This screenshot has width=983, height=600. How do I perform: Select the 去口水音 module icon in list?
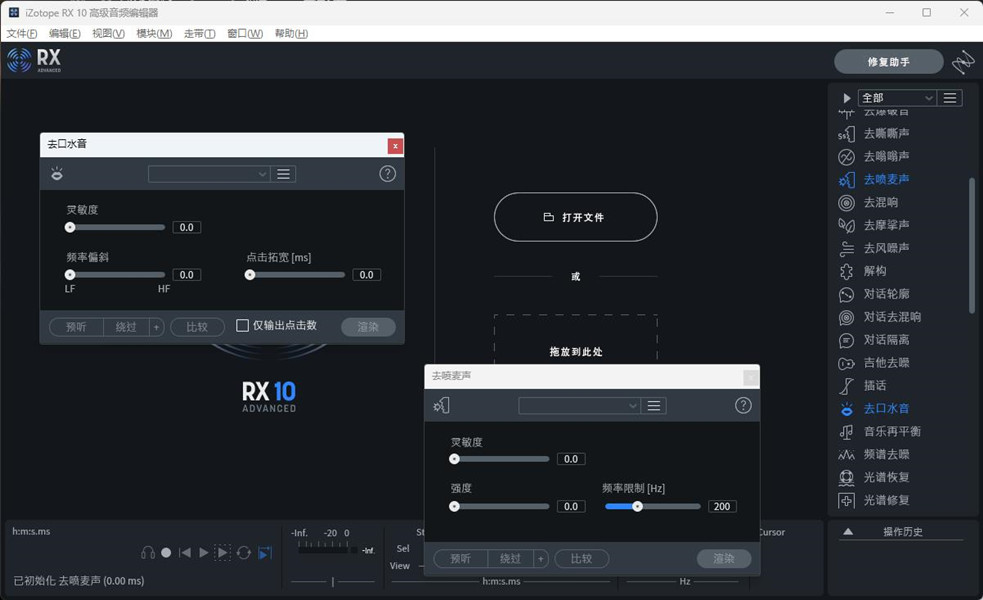[x=846, y=409]
